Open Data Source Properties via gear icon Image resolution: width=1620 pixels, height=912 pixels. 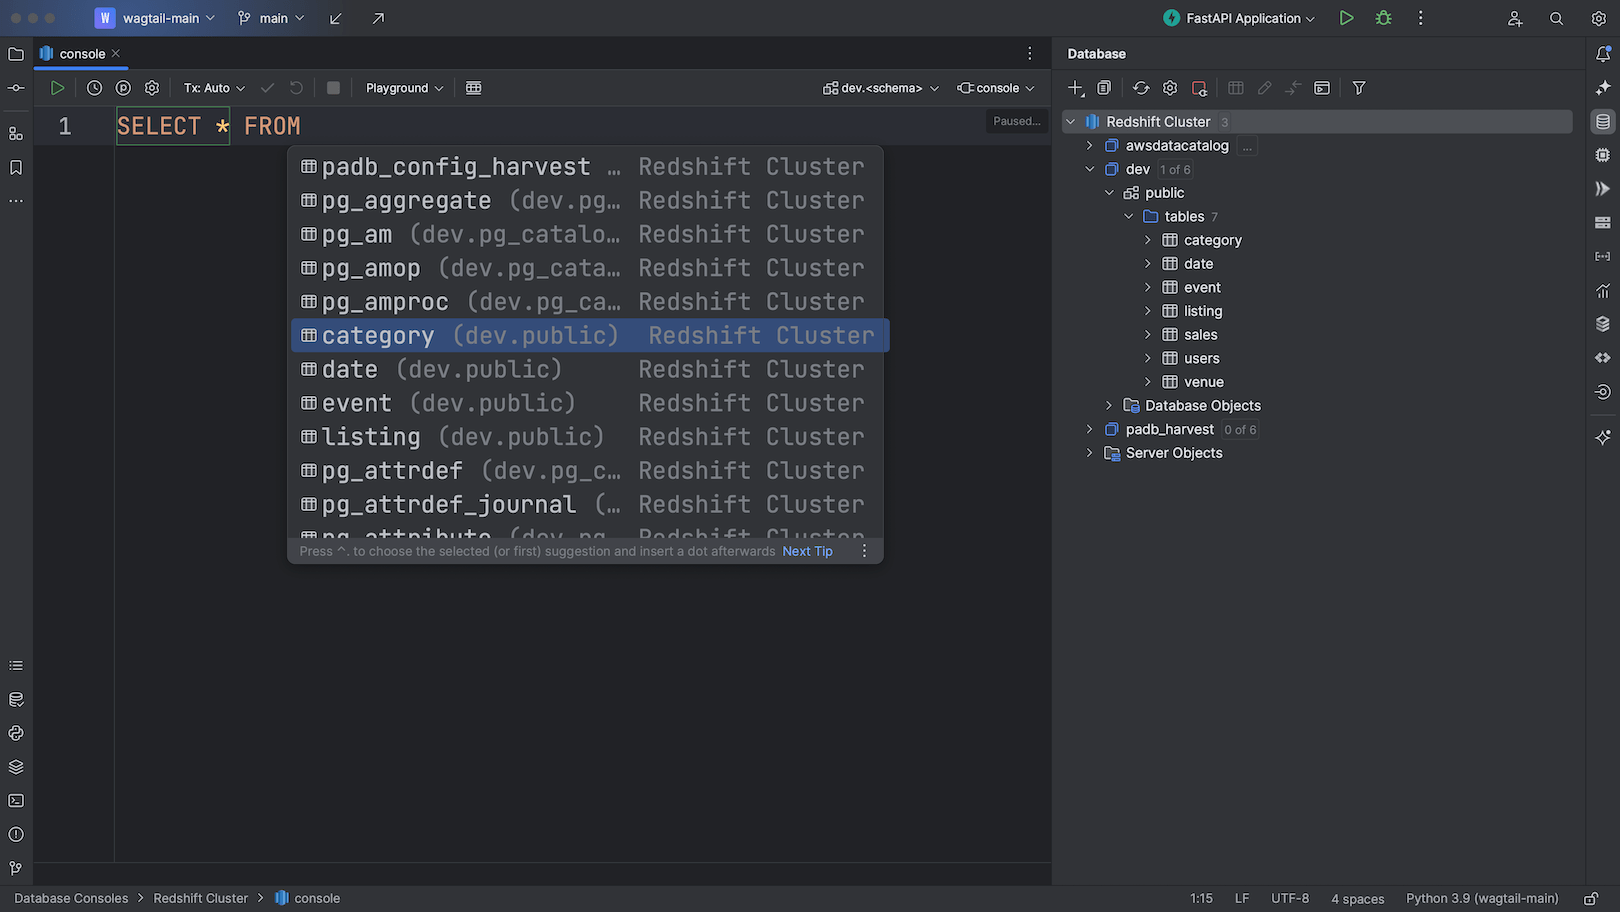coord(1170,88)
